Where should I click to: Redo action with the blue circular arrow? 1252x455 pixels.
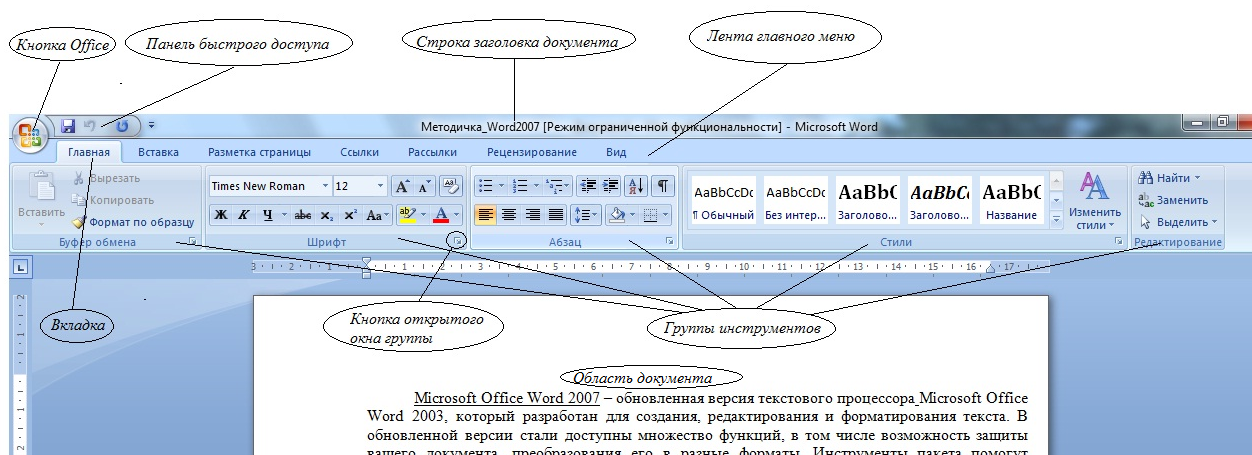[123, 126]
